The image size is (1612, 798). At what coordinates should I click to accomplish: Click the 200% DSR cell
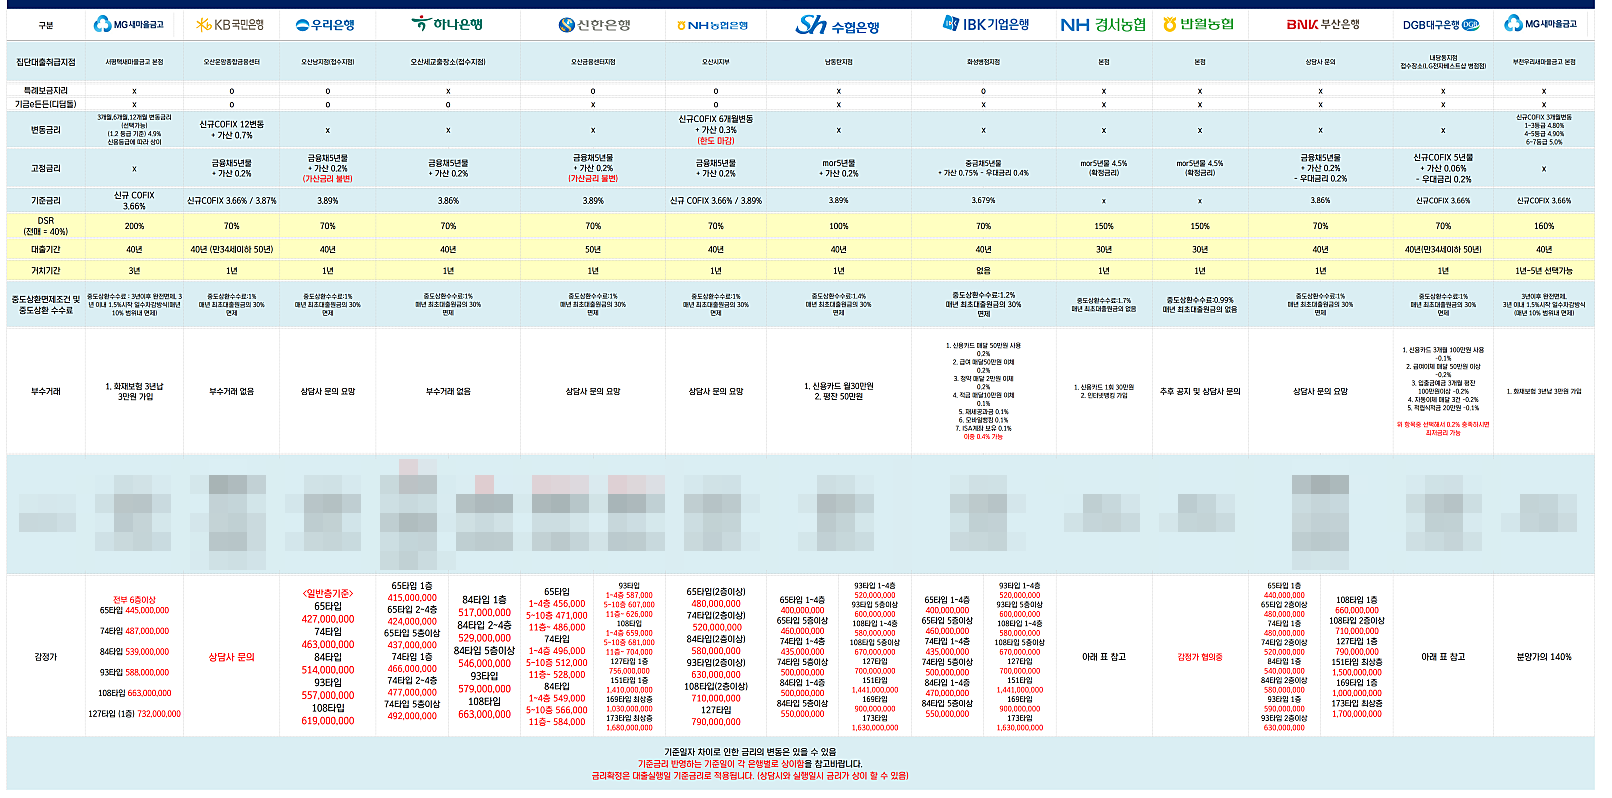coord(134,226)
